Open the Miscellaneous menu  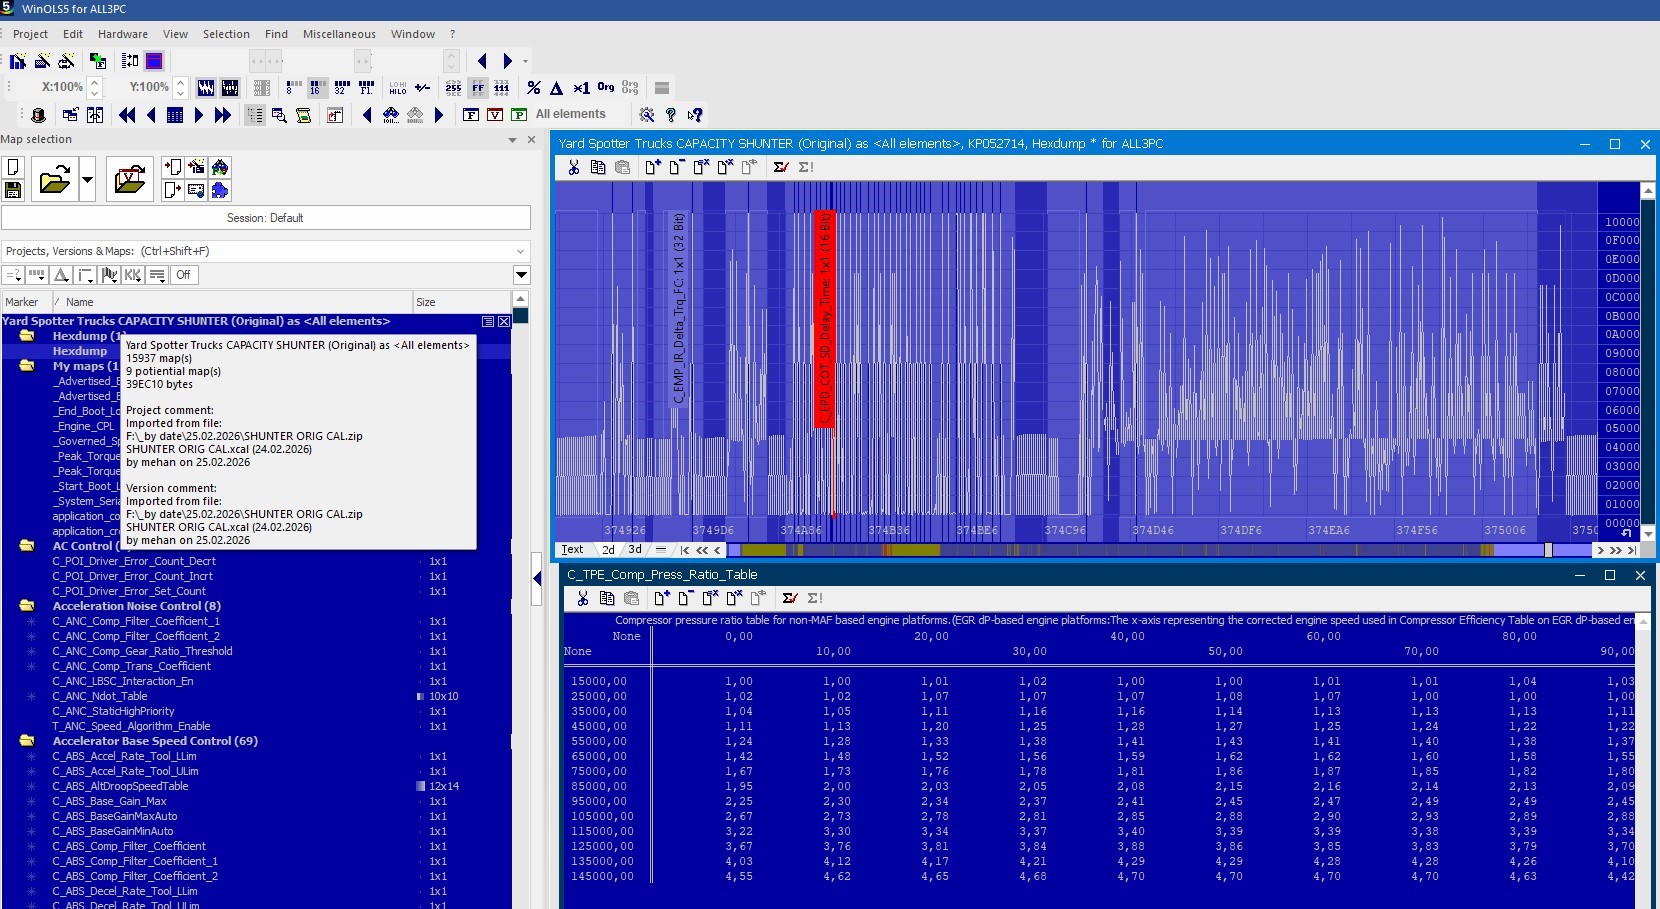pos(339,34)
